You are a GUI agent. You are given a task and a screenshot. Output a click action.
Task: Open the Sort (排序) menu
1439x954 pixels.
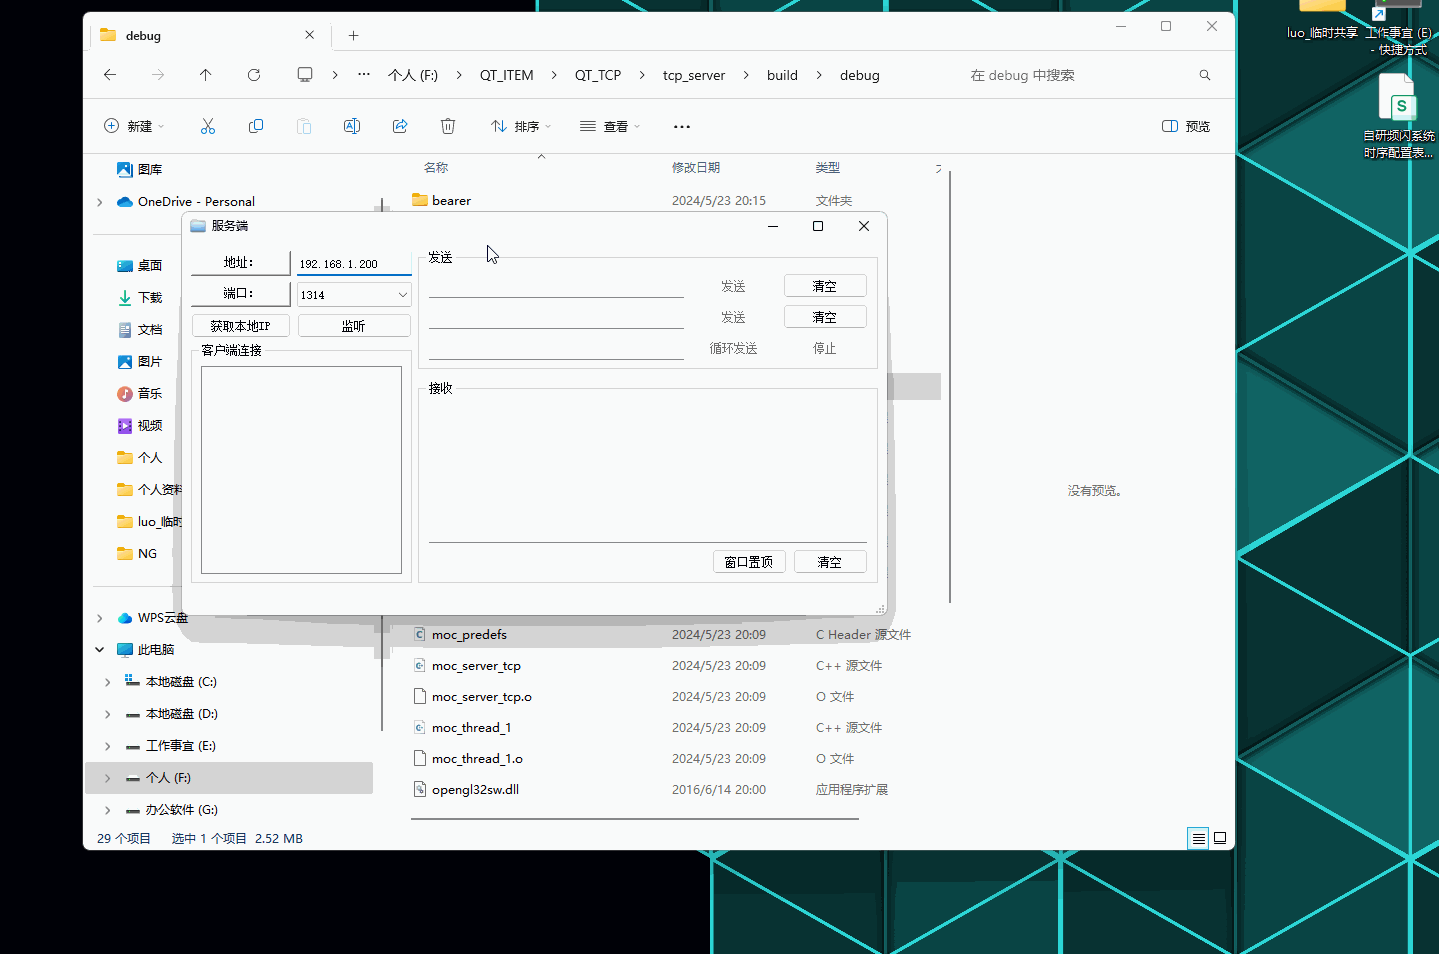[521, 126]
